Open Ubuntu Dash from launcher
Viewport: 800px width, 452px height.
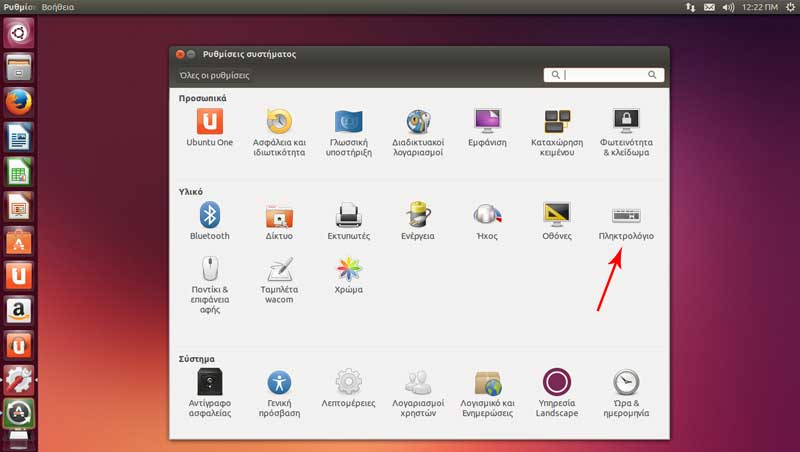pos(19,33)
